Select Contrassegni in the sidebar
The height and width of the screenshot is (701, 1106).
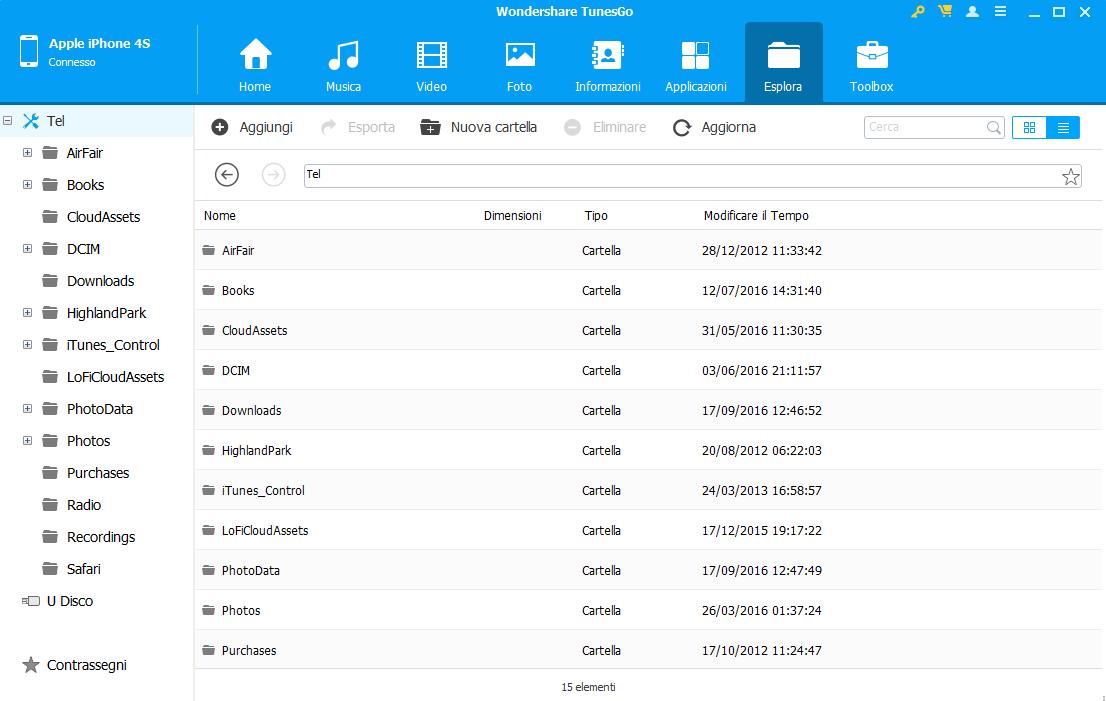pos(86,665)
